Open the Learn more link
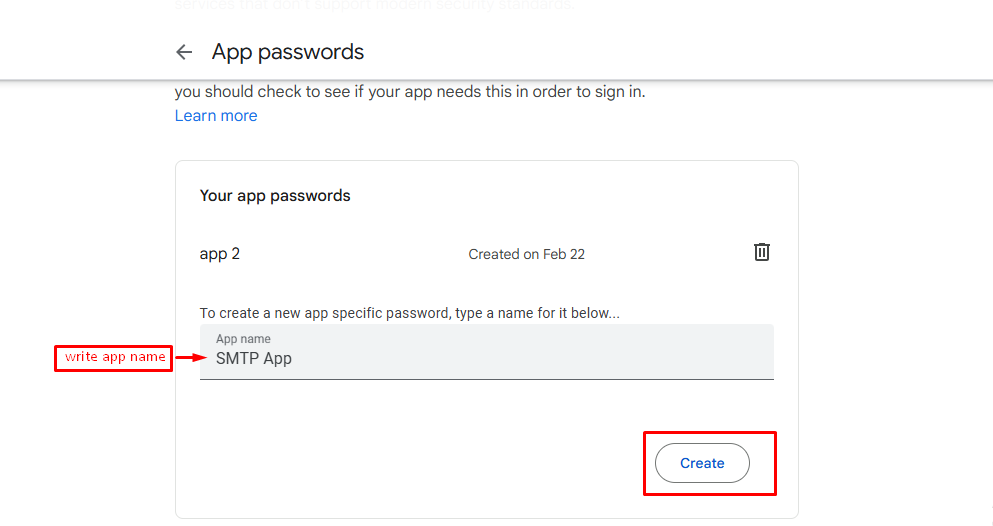 (216, 116)
